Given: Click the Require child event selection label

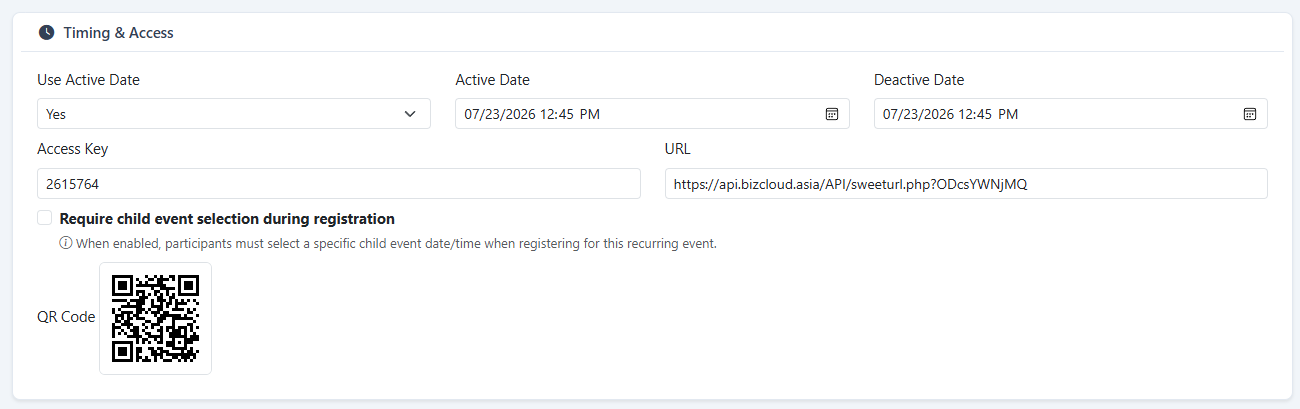Looking at the screenshot, I should pyautogui.click(x=227, y=218).
